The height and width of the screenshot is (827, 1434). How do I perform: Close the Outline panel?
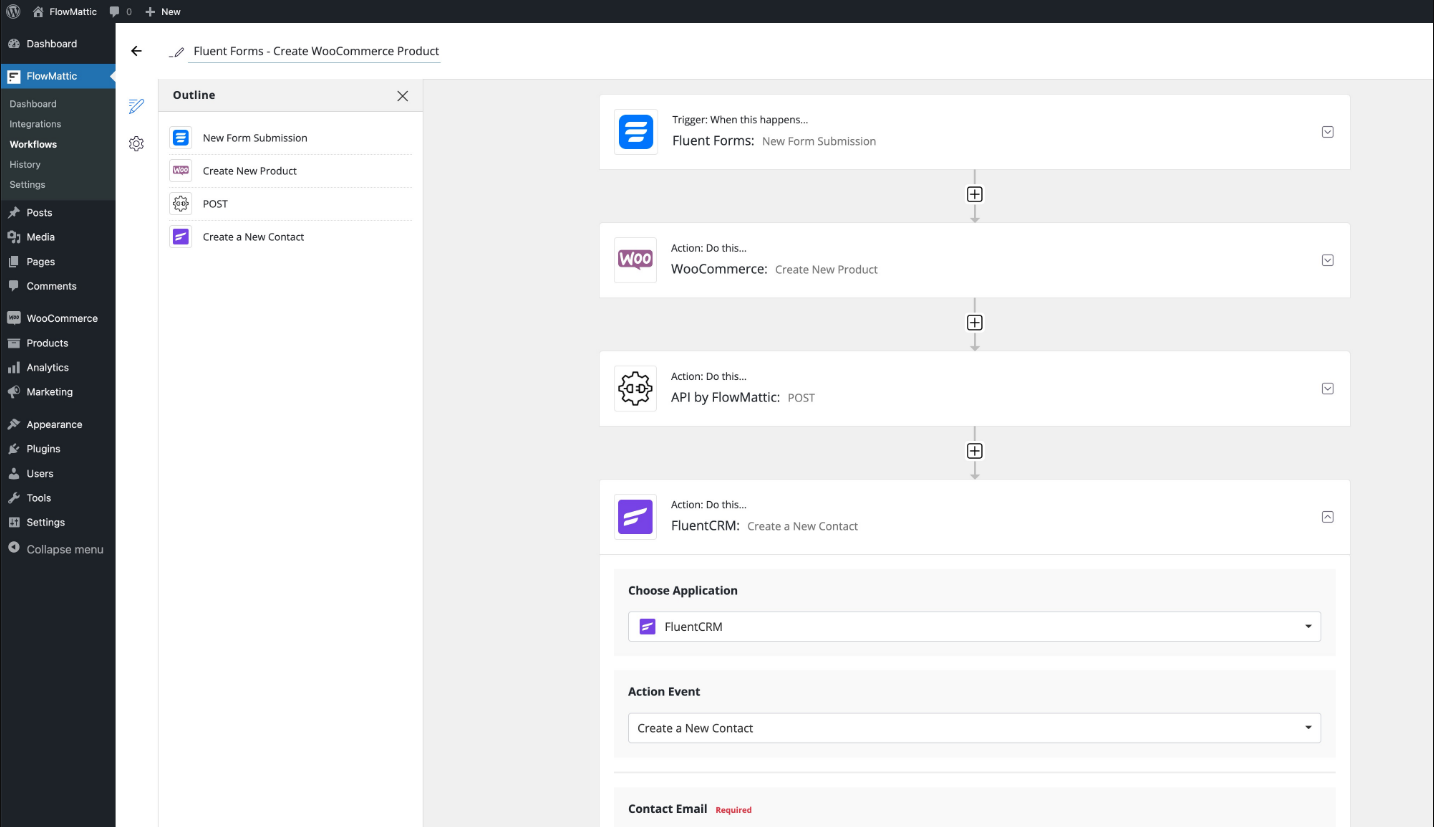point(402,96)
